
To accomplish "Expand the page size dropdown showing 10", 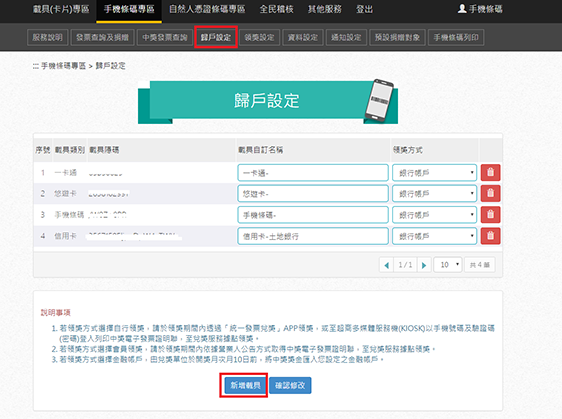I will point(448,265).
